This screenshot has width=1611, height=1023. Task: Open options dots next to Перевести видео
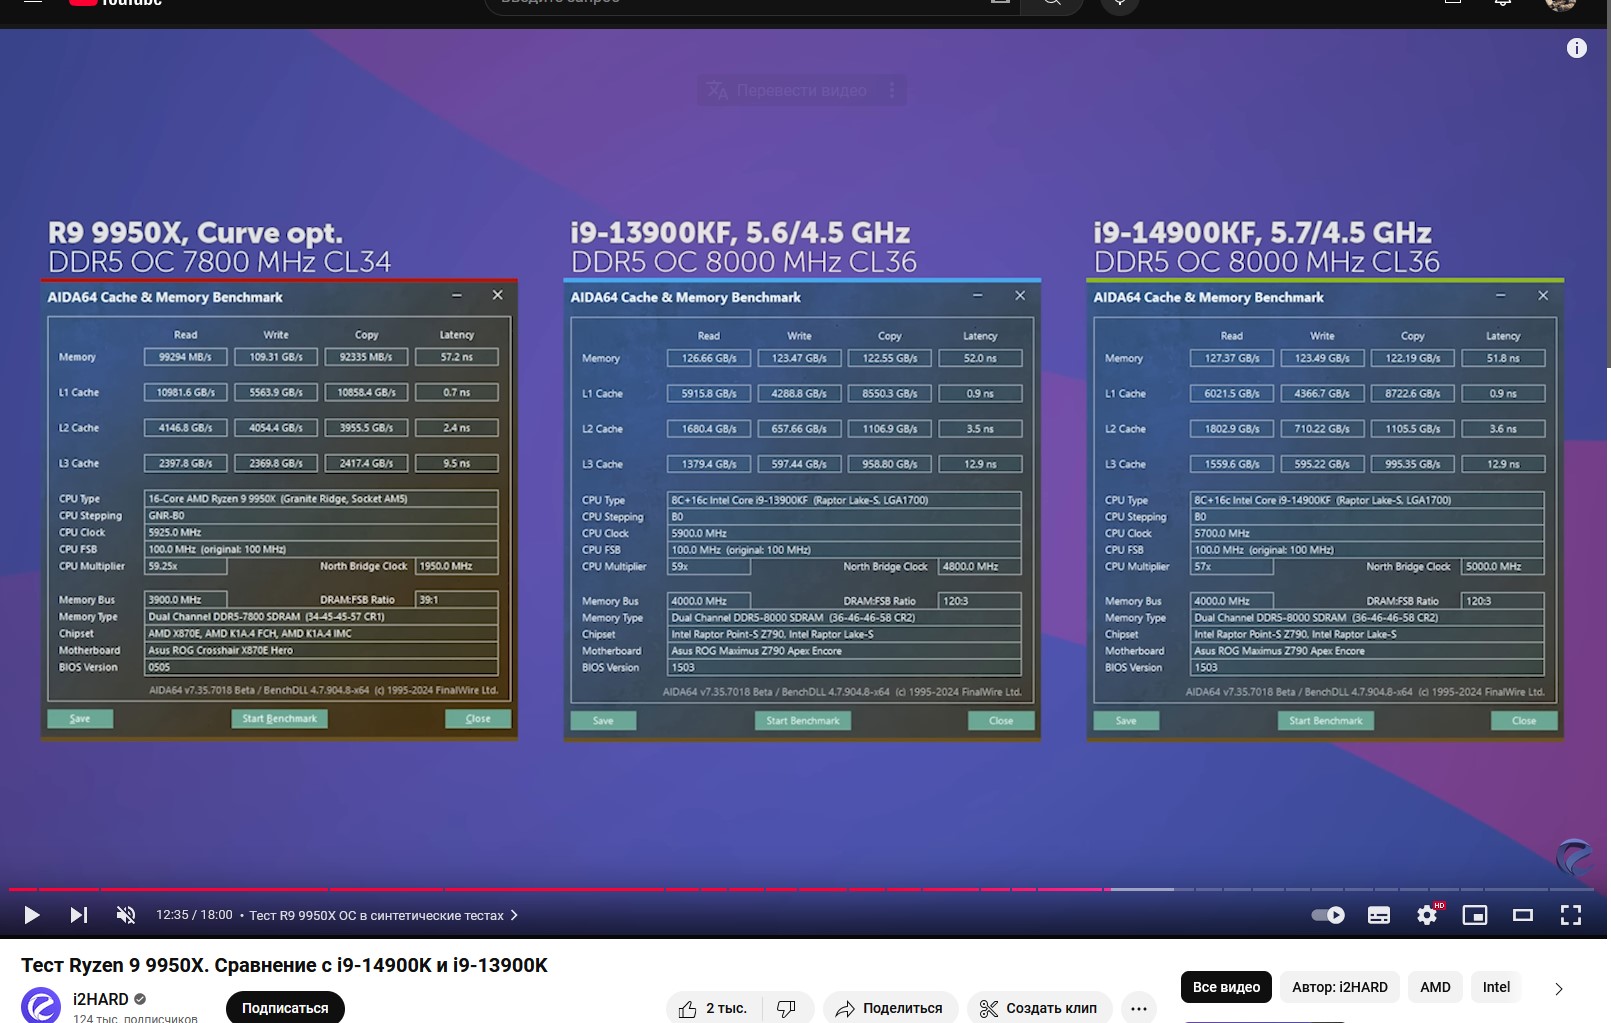coord(892,90)
